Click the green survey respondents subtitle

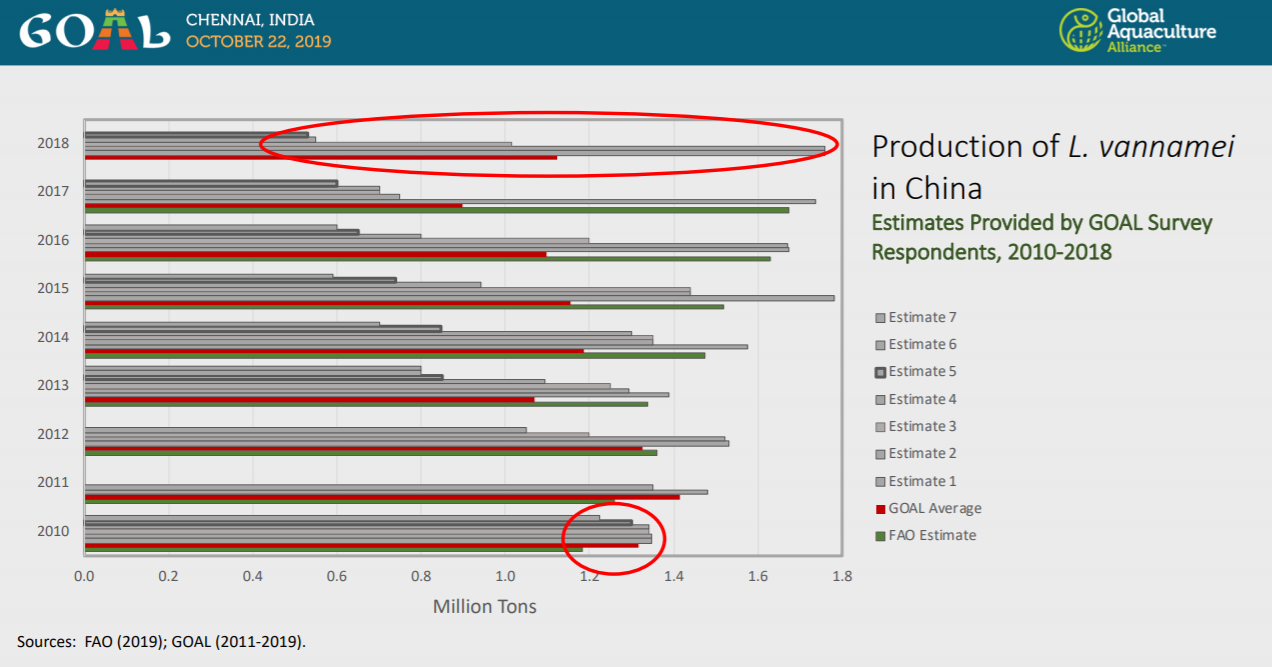tap(1041, 237)
